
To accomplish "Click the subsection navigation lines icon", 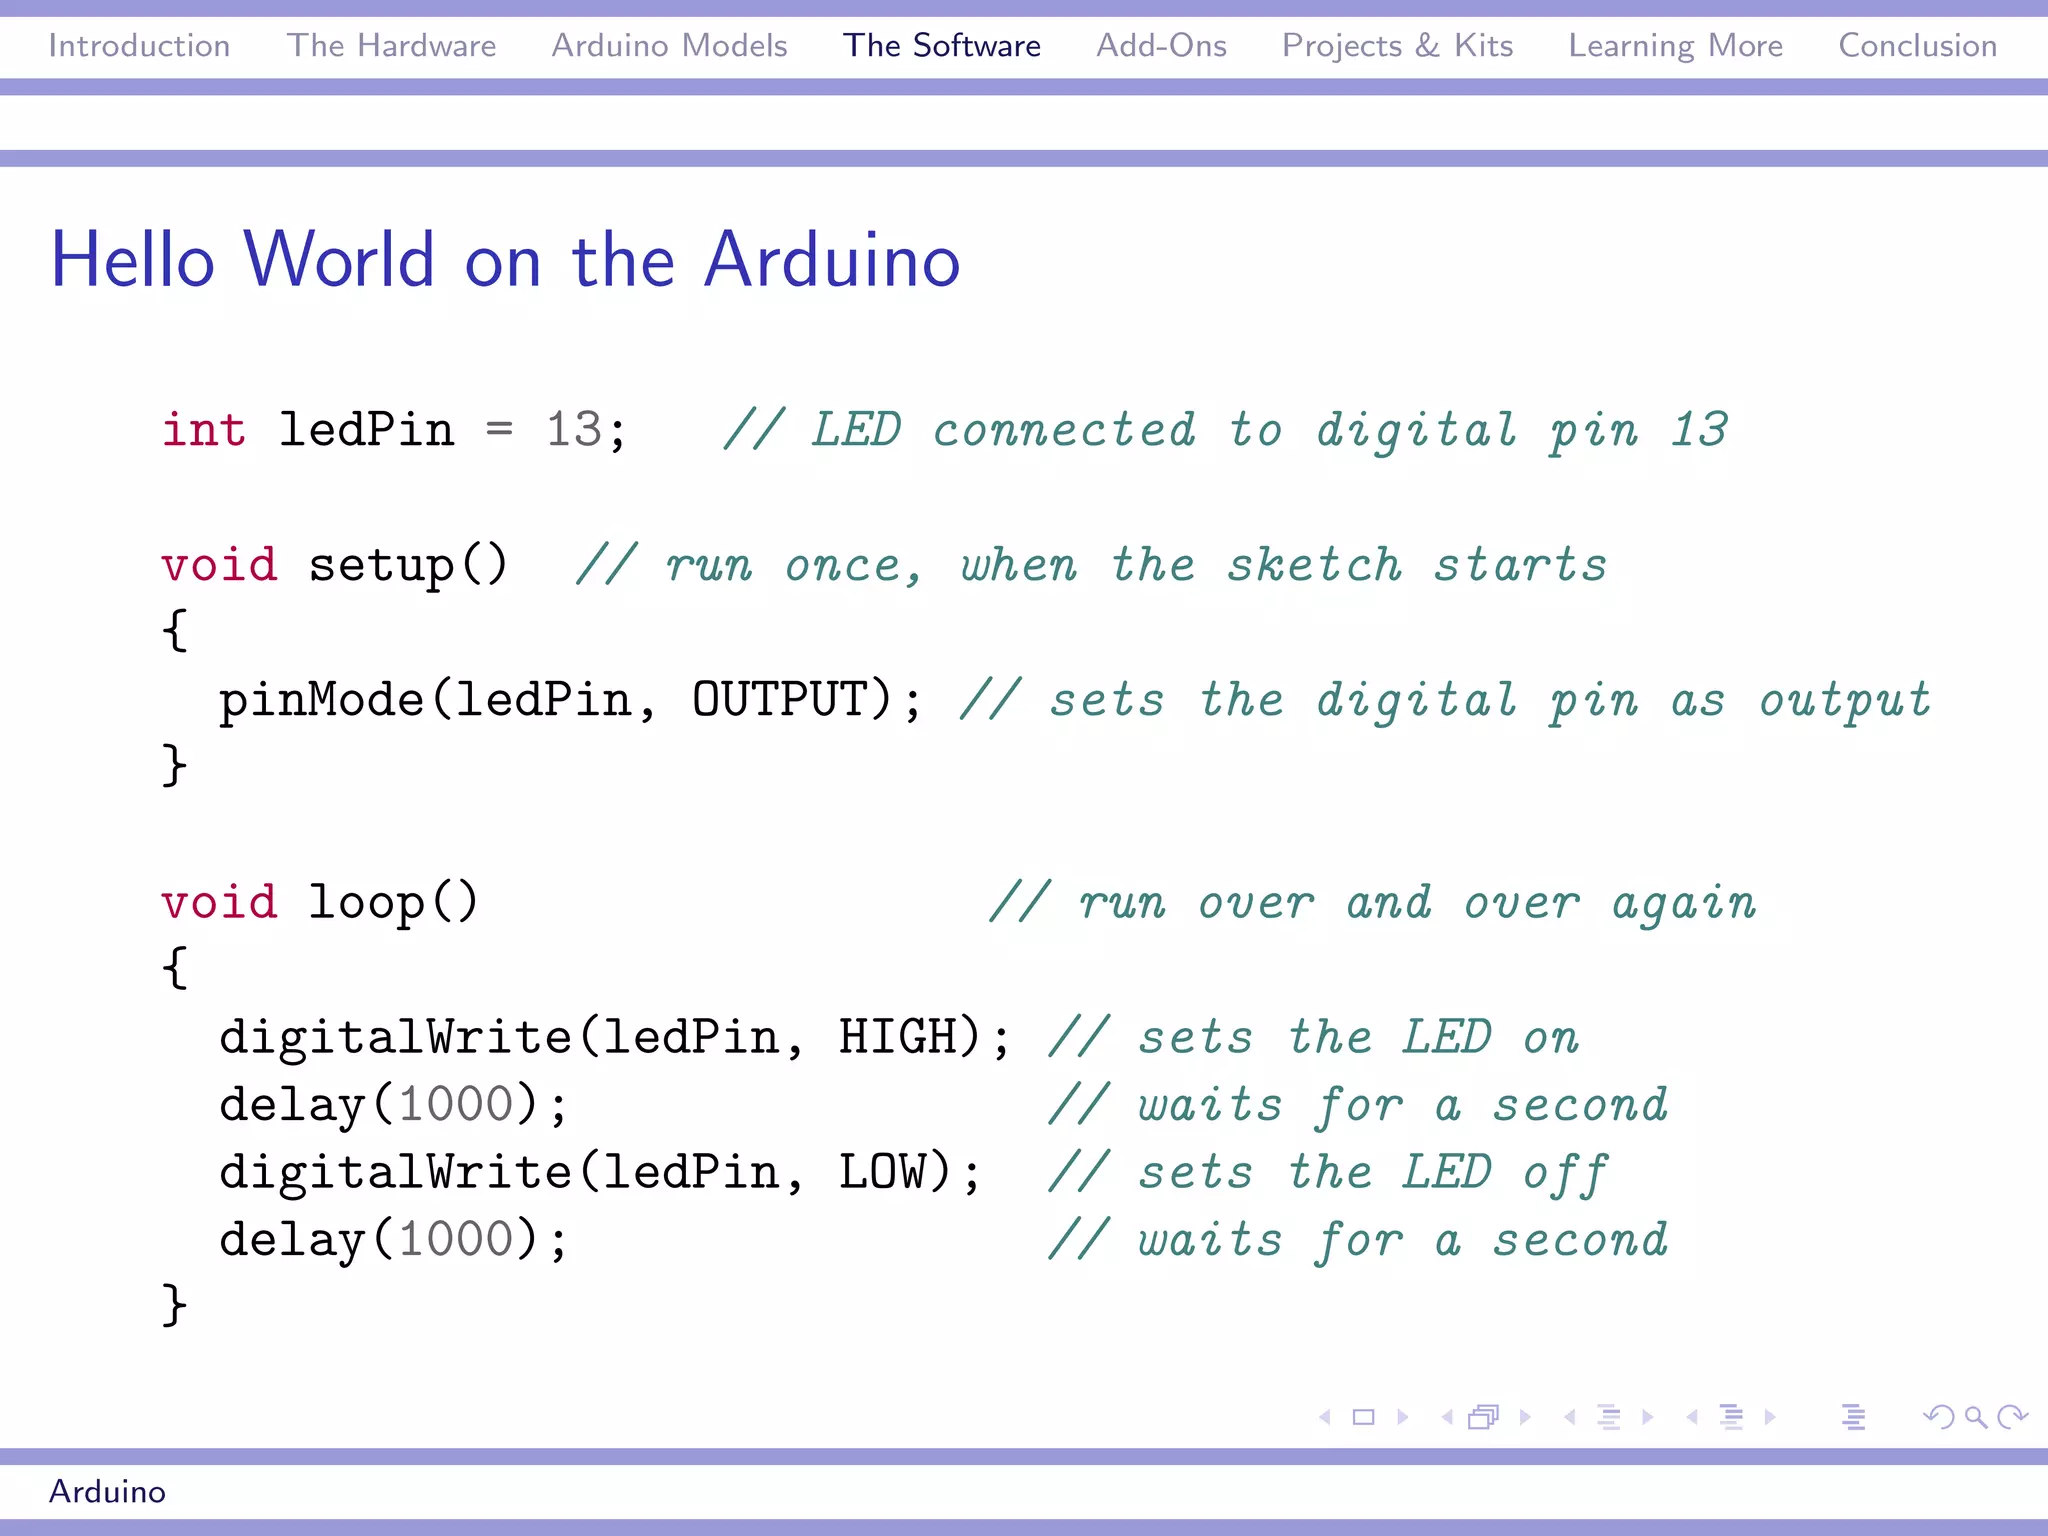I will [x=1609, y=1417].
